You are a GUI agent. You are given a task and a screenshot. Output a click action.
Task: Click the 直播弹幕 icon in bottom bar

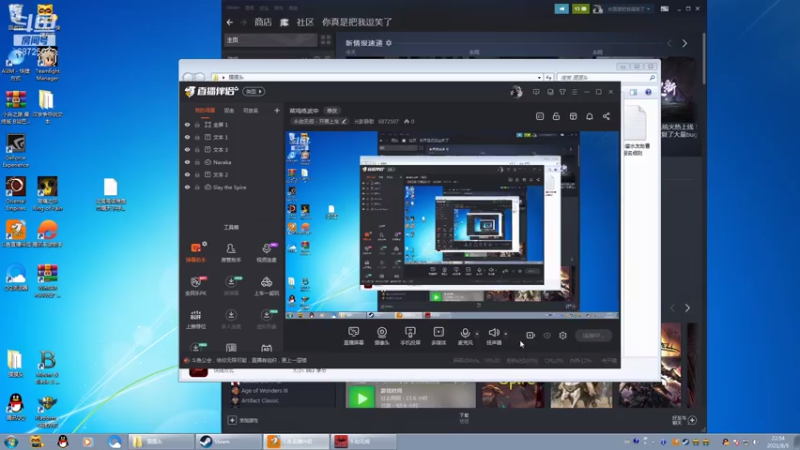click(354, 336)
